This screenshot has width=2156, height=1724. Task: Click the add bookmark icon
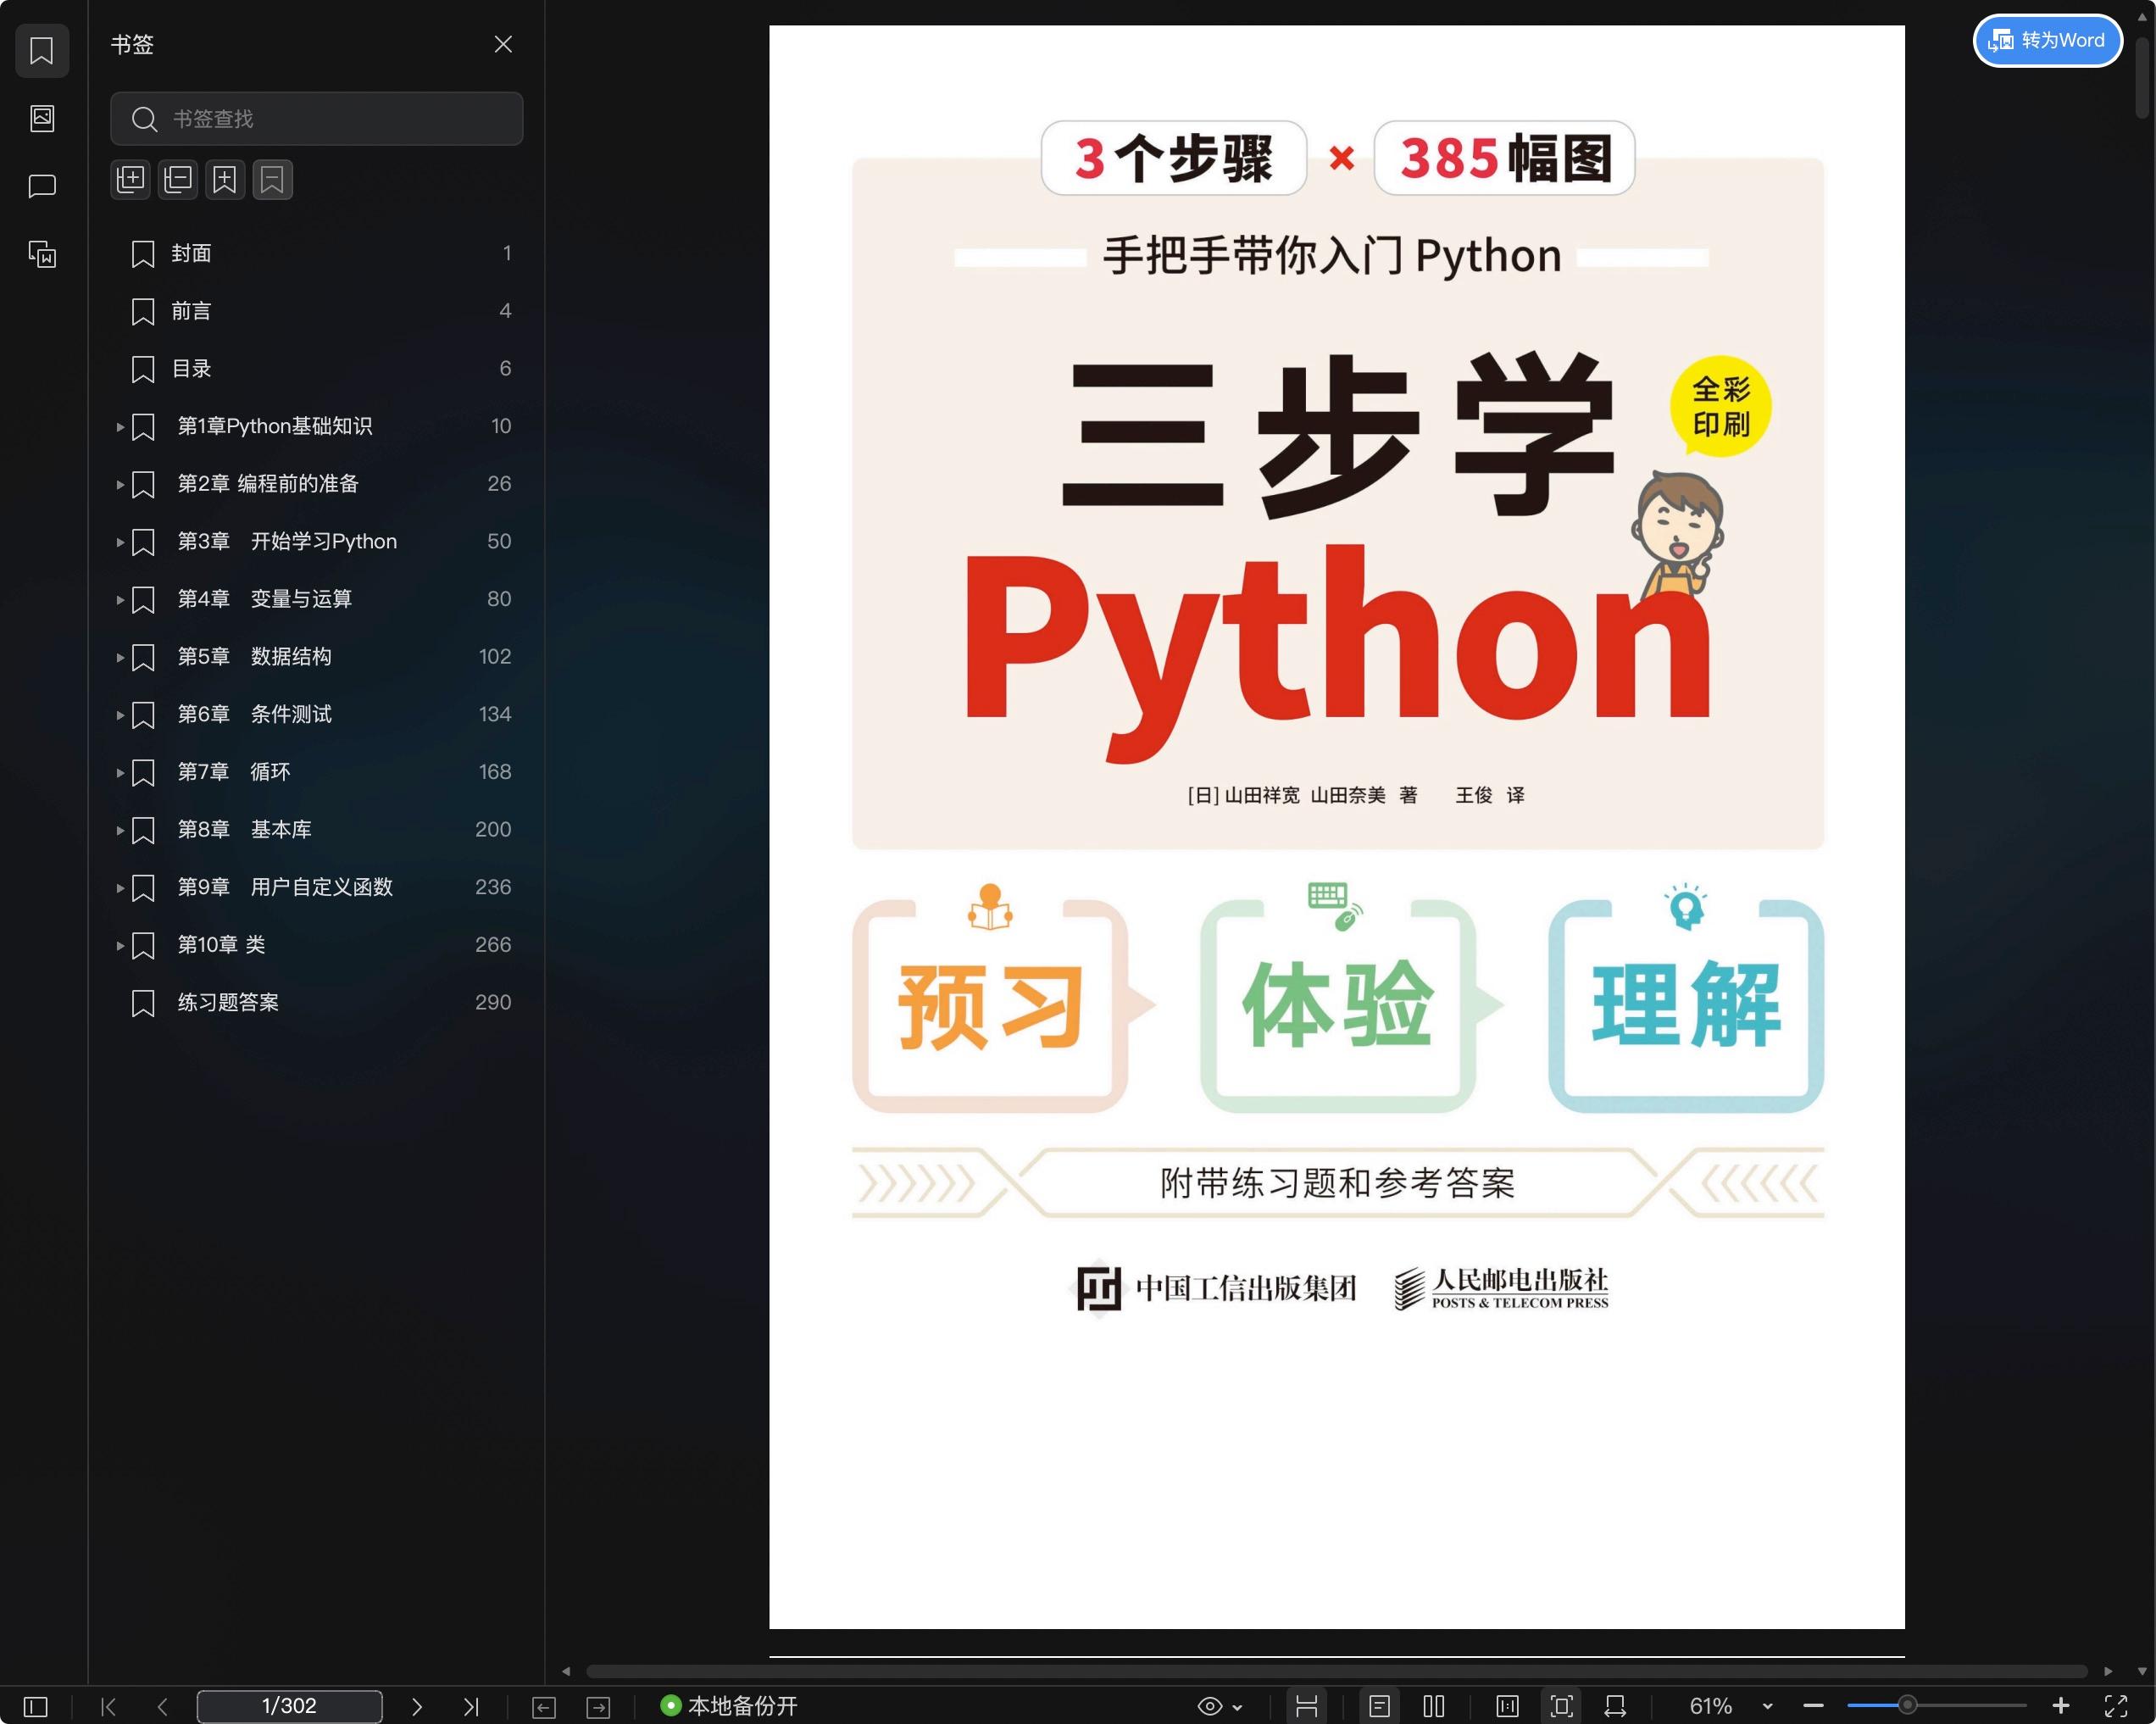click(x=225, y=180)
